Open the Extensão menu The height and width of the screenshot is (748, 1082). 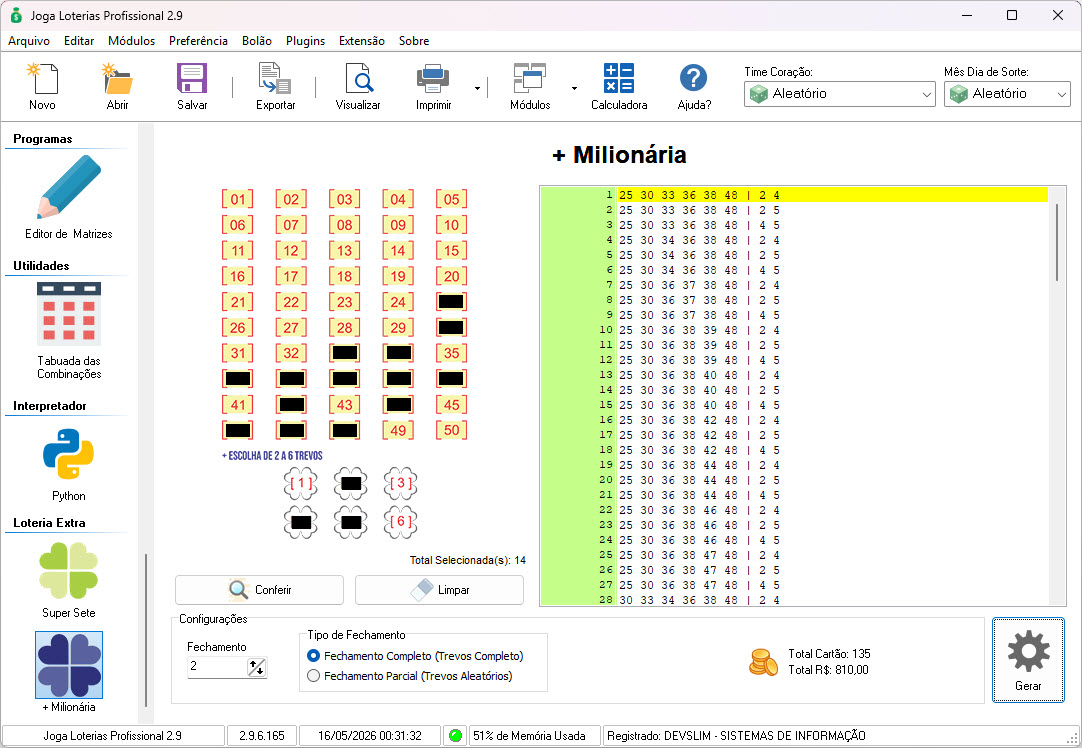tap(362, 41)
